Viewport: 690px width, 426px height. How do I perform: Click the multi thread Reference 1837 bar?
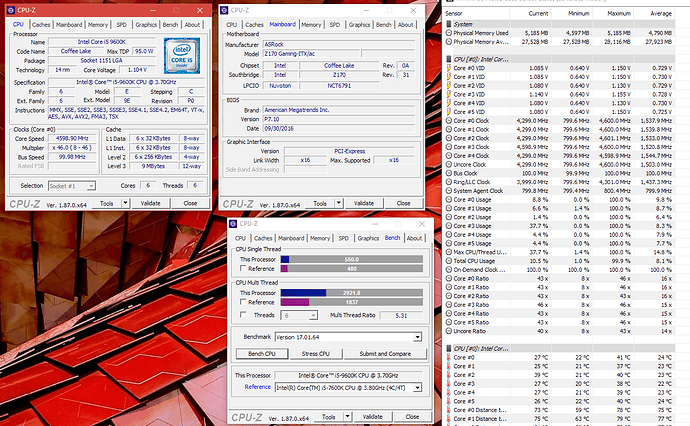(352, 302)
